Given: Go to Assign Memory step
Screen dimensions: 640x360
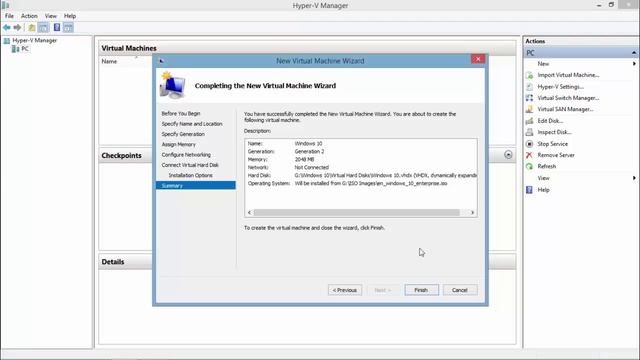Looking at the screenshot, I should (x=178, y=144).
